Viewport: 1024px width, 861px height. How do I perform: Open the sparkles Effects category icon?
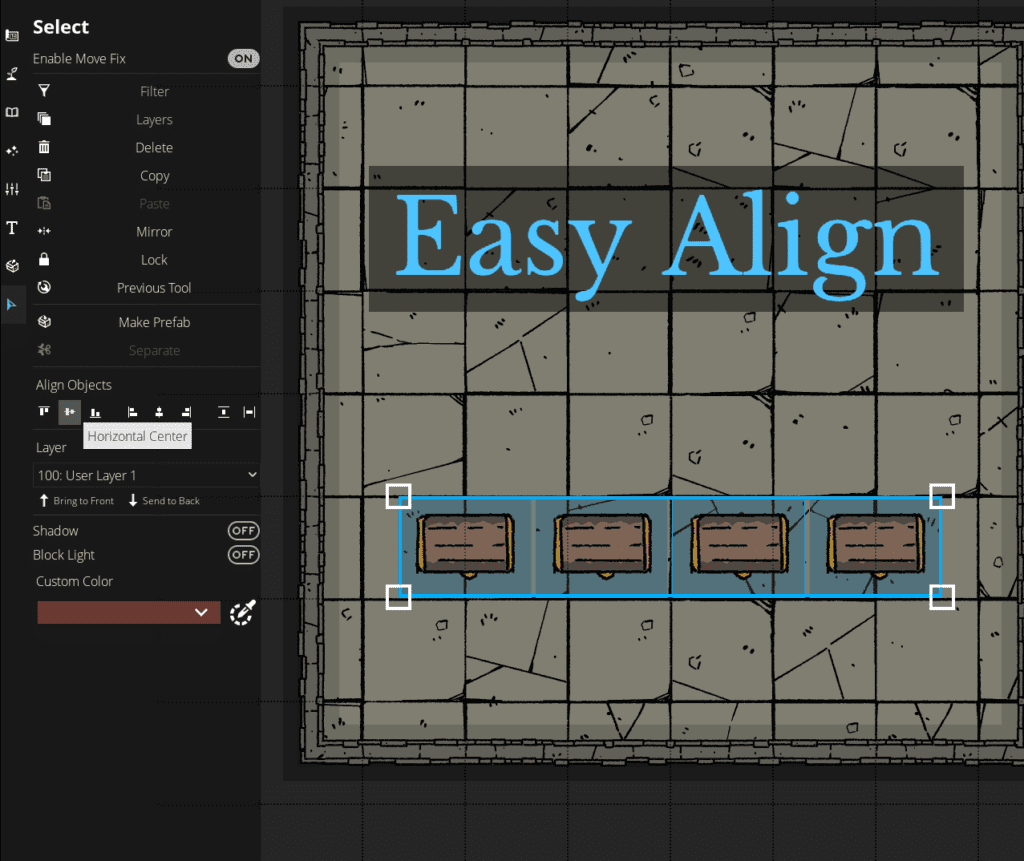coord(12,151)
